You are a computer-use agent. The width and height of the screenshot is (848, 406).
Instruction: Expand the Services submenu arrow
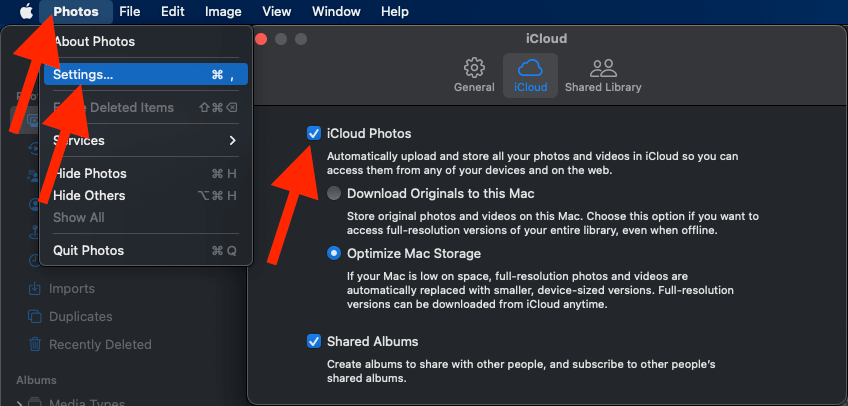tap(233, 141)
